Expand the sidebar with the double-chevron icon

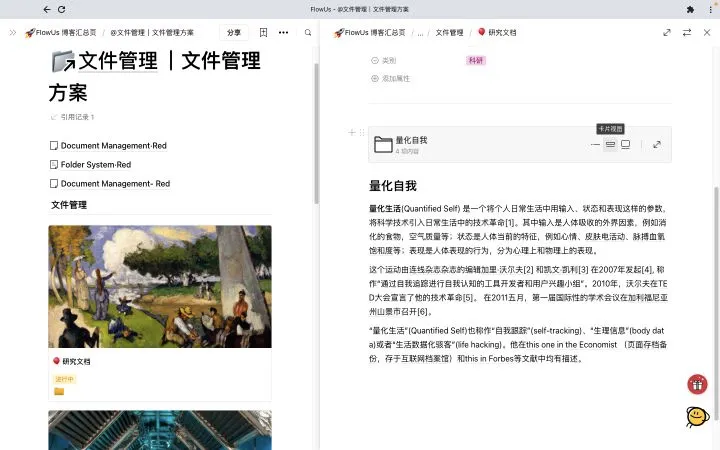coord(12,33)
